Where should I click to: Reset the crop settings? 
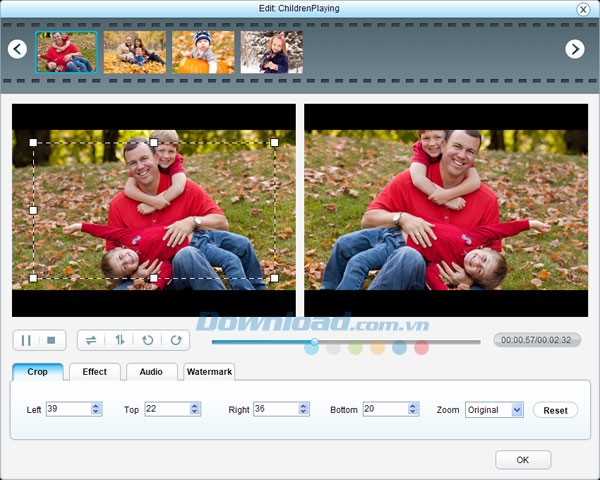pyautogui.click(x=555, y=410)
